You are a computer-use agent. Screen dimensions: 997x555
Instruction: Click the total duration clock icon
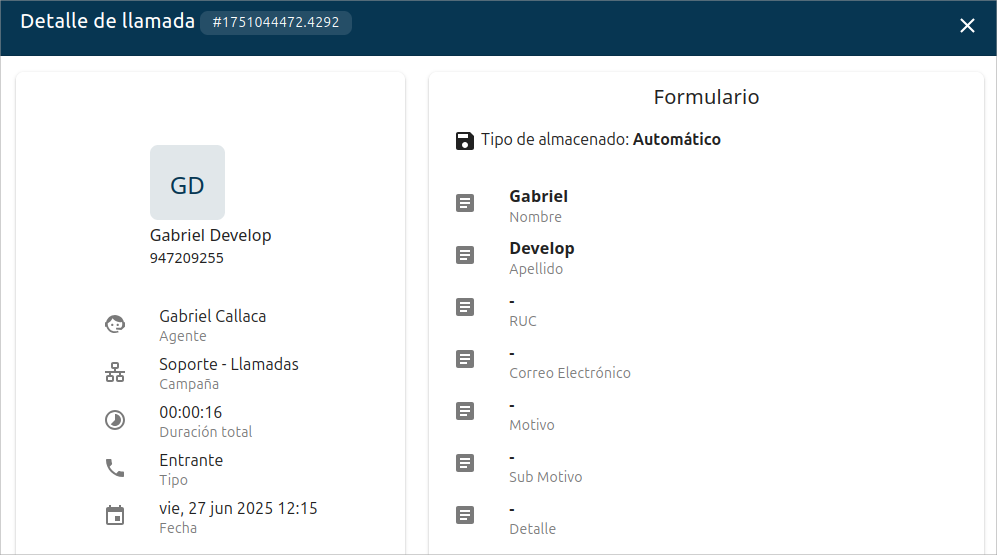115,420
